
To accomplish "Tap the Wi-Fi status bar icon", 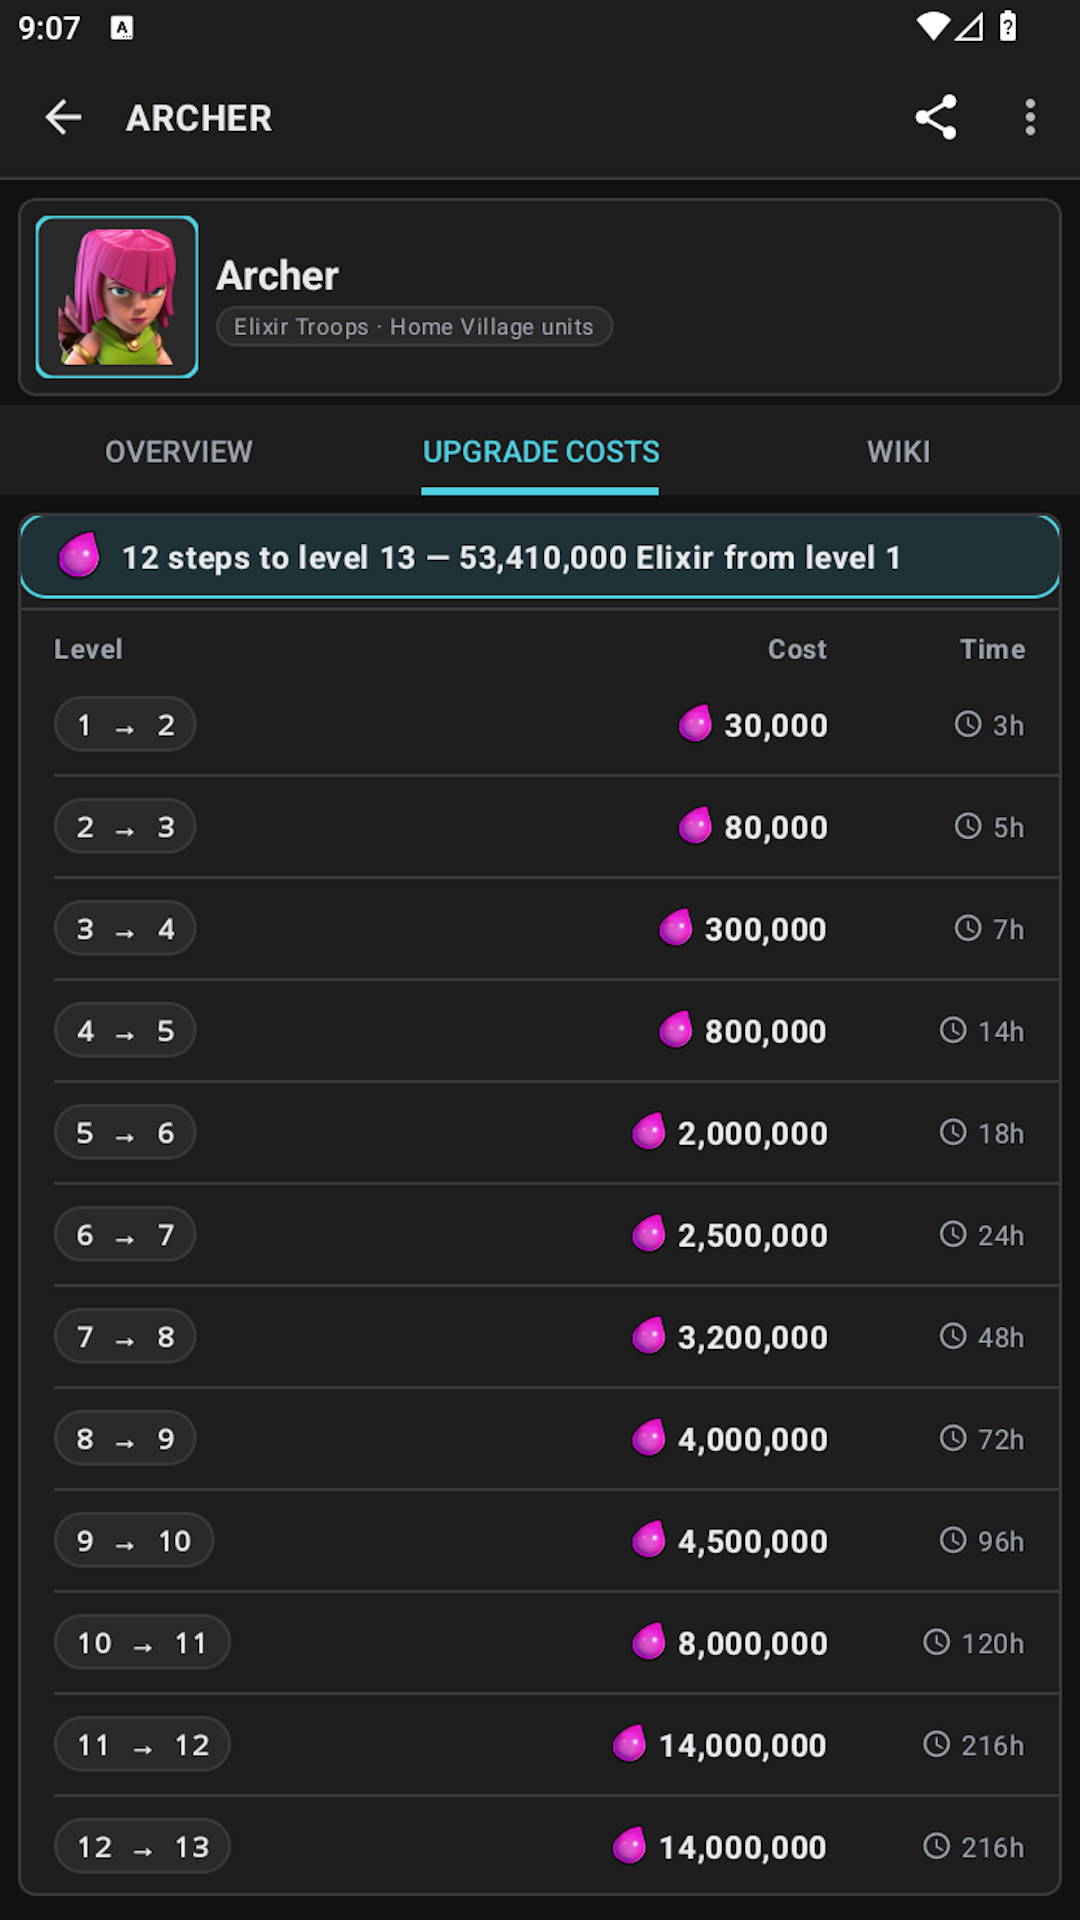I will click(x=933, y=27).
